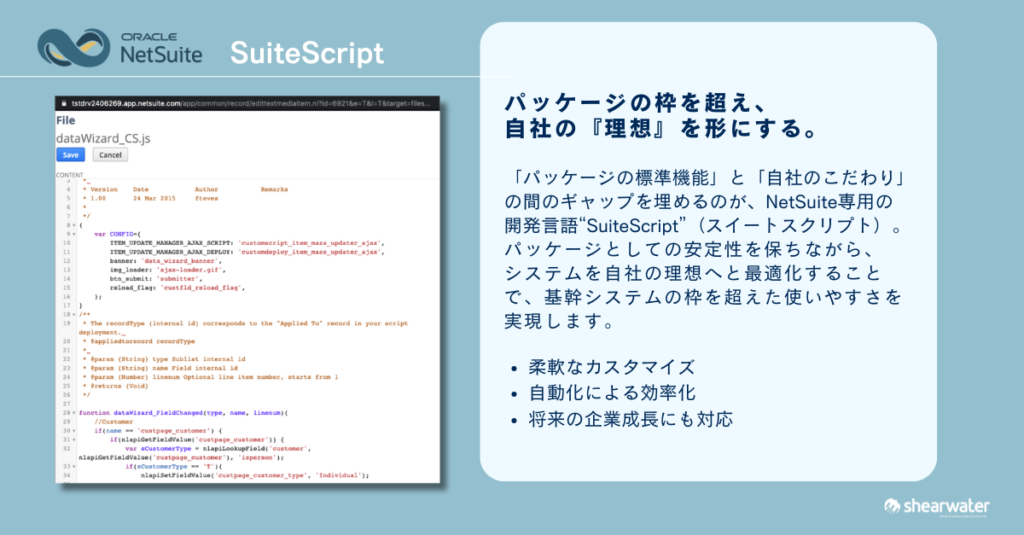Click the Shearwater cloud logo icon
The width and height of the screenshot is (1024, 535).
click(895, 506)
